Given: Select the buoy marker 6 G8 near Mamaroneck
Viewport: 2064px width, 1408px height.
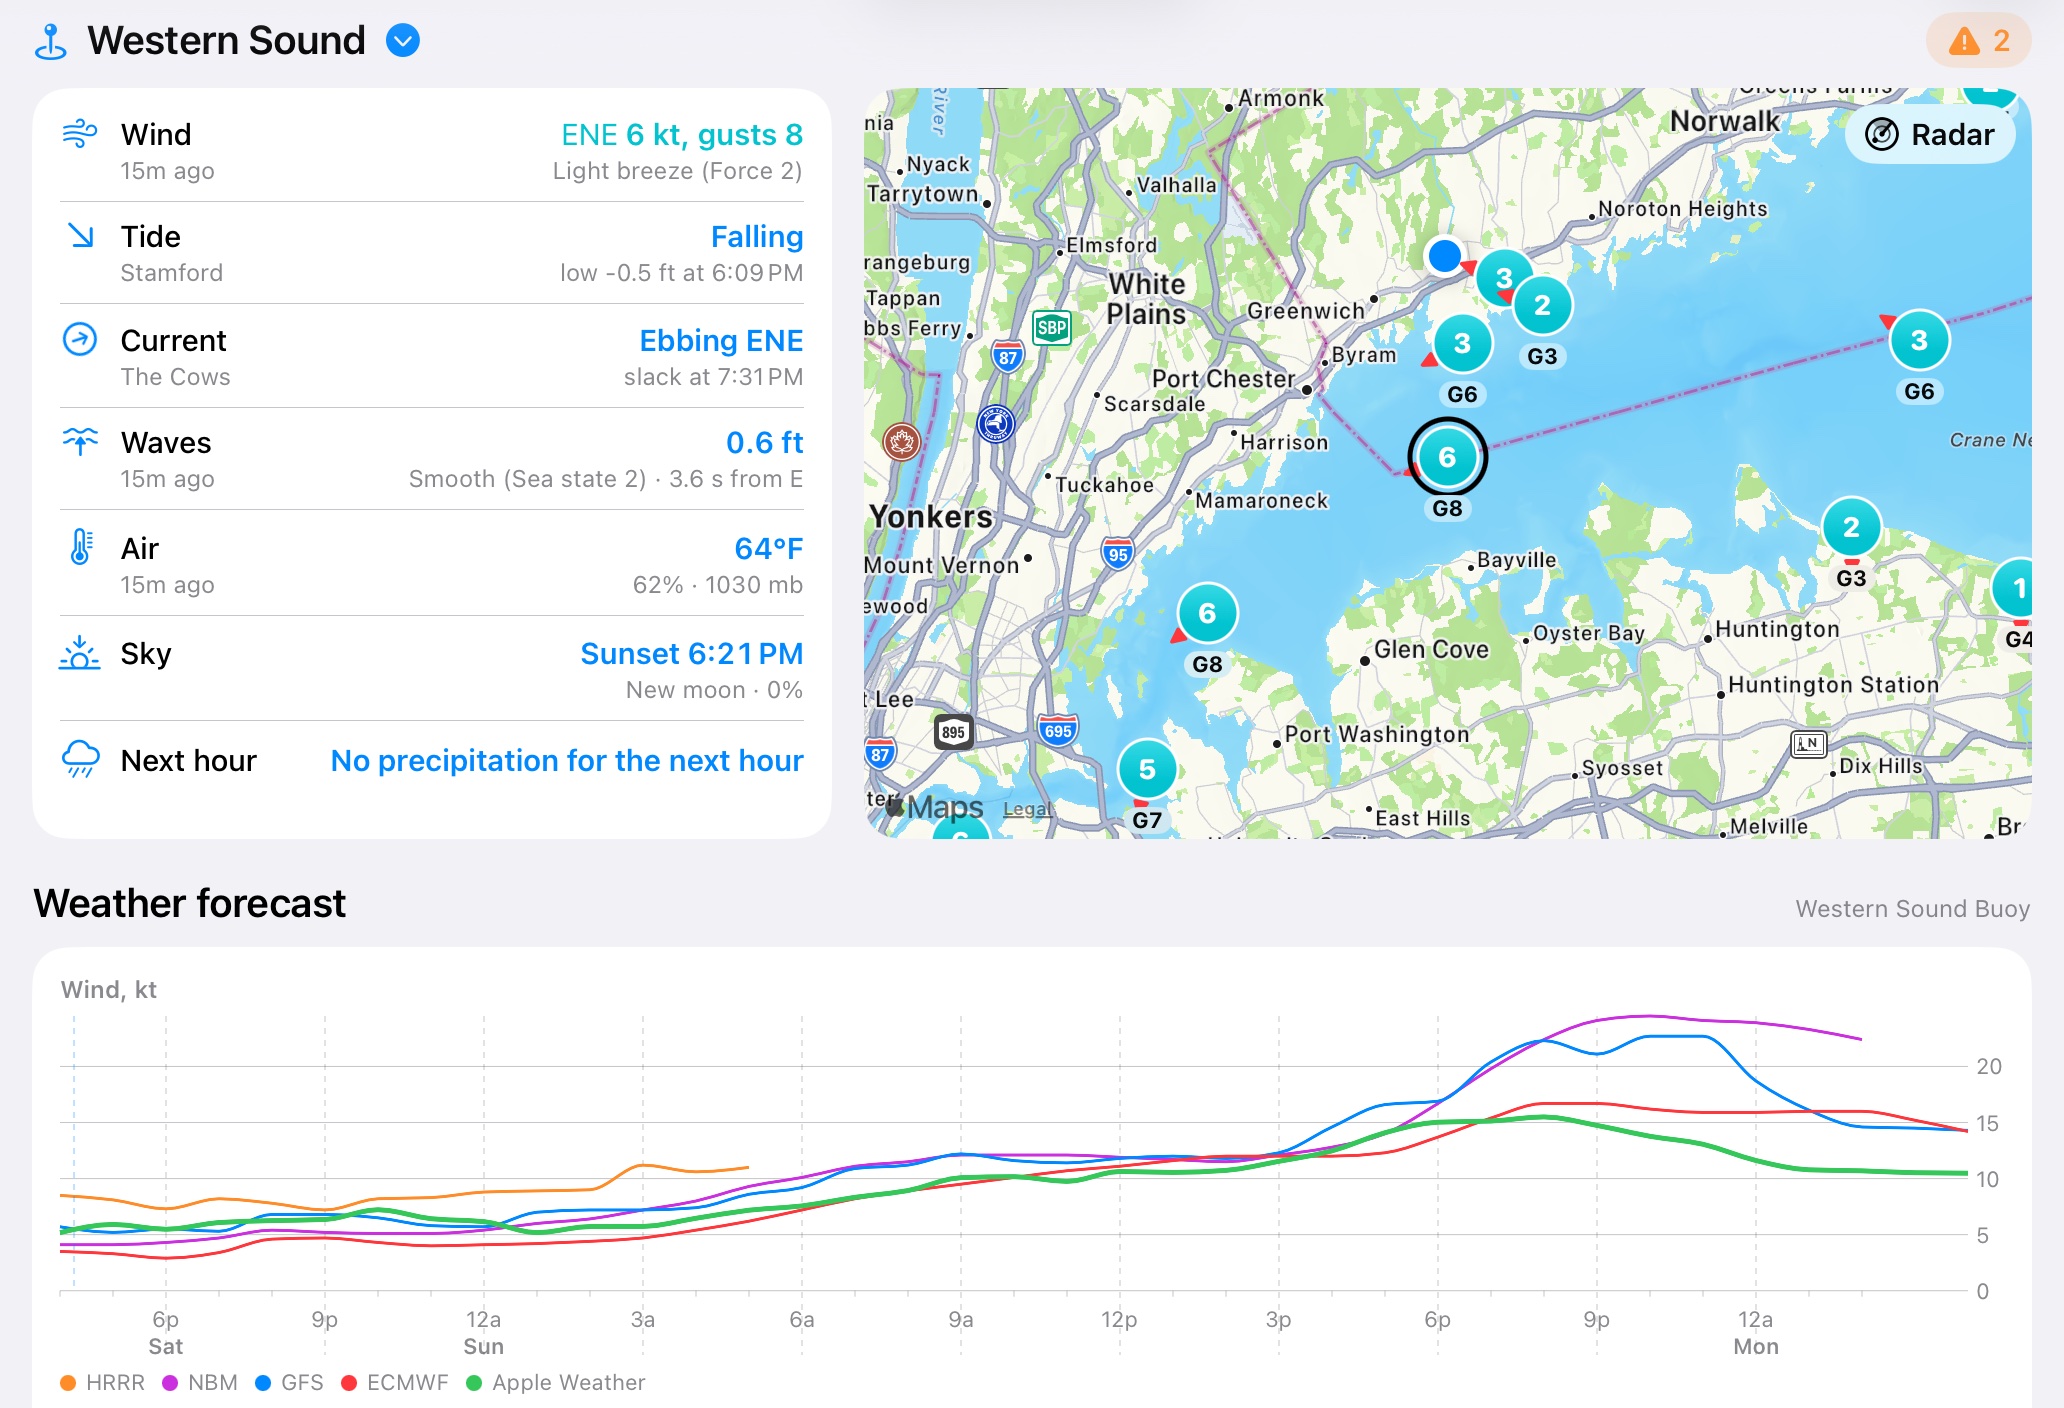Looking at the screenshot, I should coord(1207,613).
